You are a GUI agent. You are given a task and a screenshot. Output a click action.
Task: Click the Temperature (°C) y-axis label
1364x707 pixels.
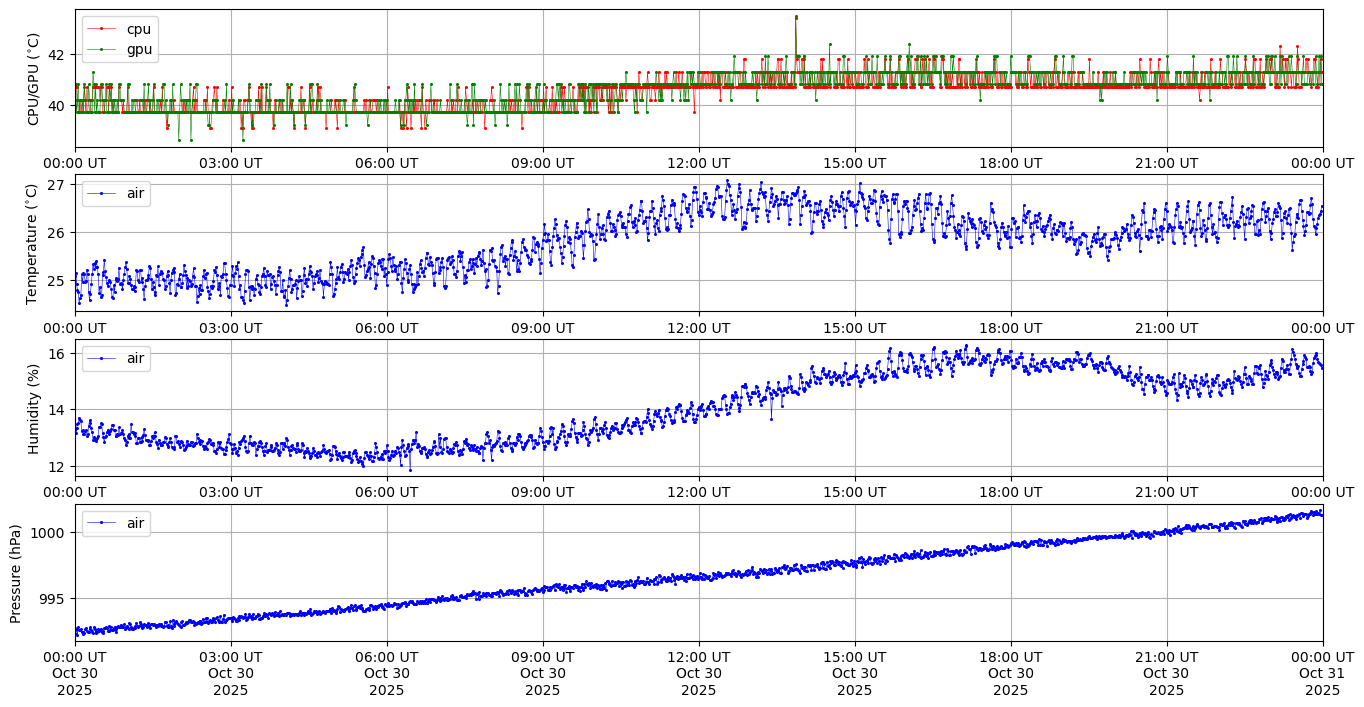tap(33, 243)
